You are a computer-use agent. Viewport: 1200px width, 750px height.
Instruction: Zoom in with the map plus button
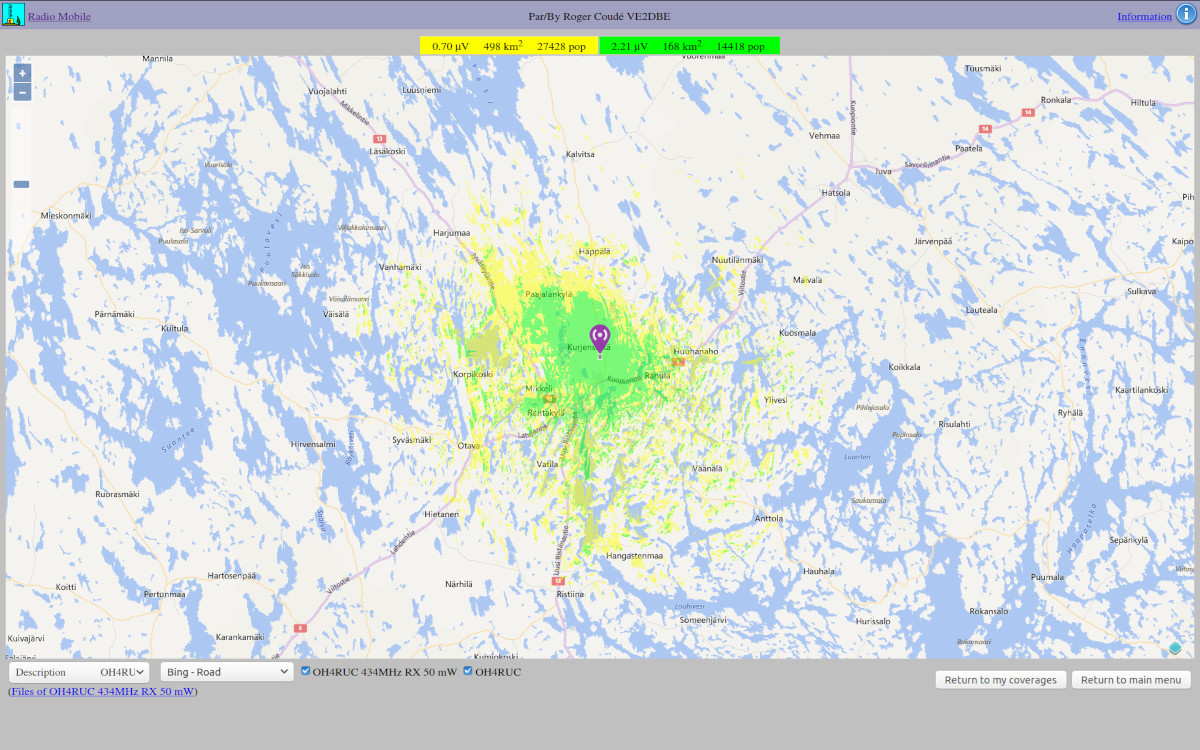point(22,74)
